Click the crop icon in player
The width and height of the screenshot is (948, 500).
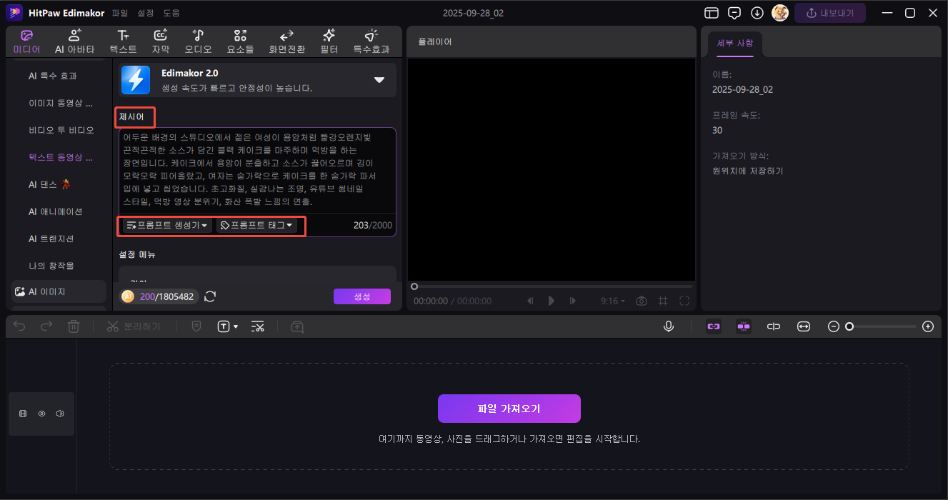(663, 300)
